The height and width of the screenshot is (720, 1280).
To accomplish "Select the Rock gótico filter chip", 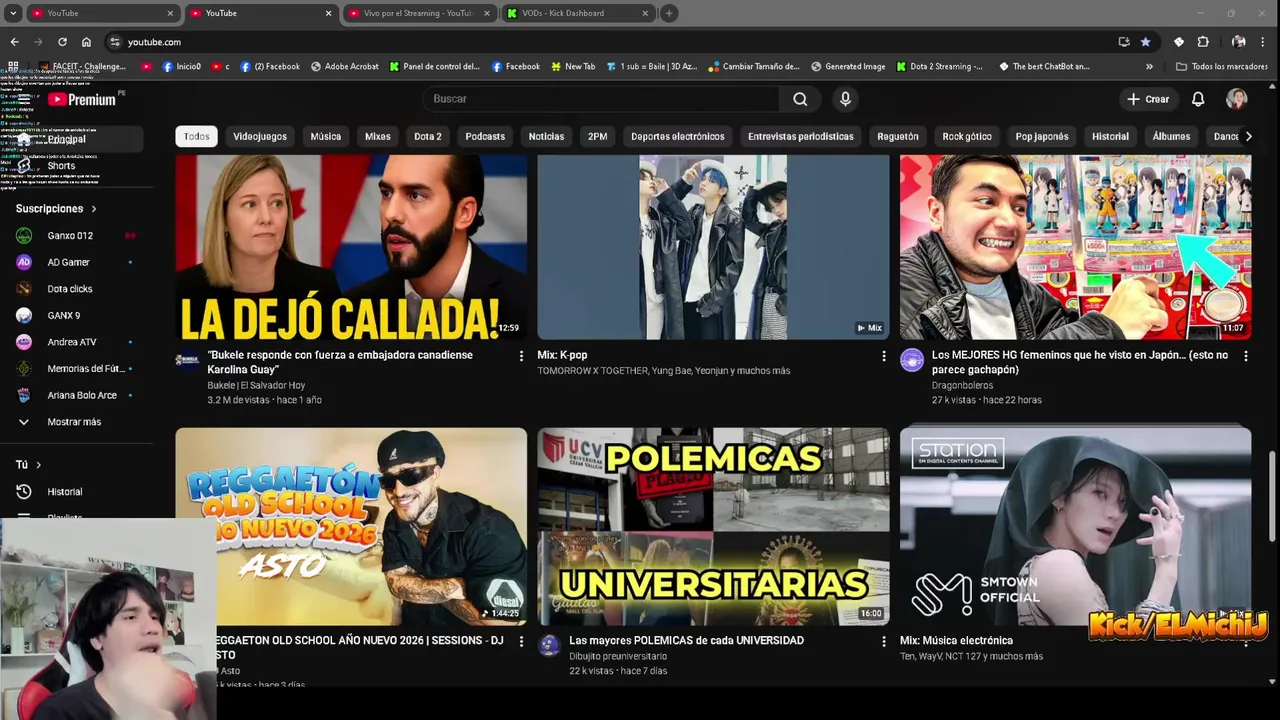I will [967, 136].
